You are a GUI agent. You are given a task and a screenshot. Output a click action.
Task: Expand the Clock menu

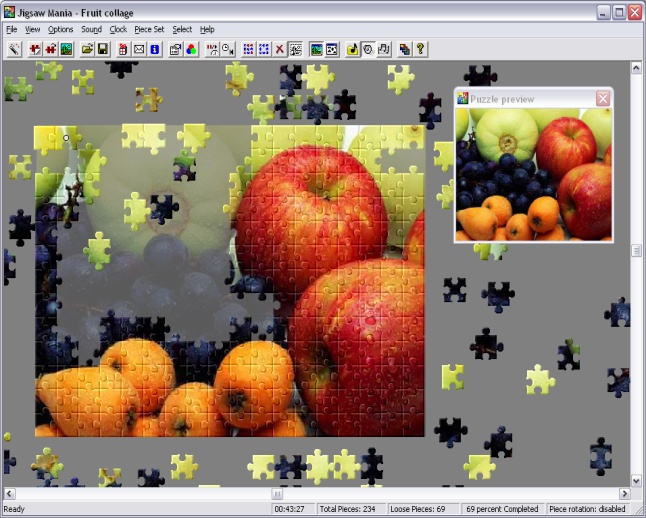[118, 29]
